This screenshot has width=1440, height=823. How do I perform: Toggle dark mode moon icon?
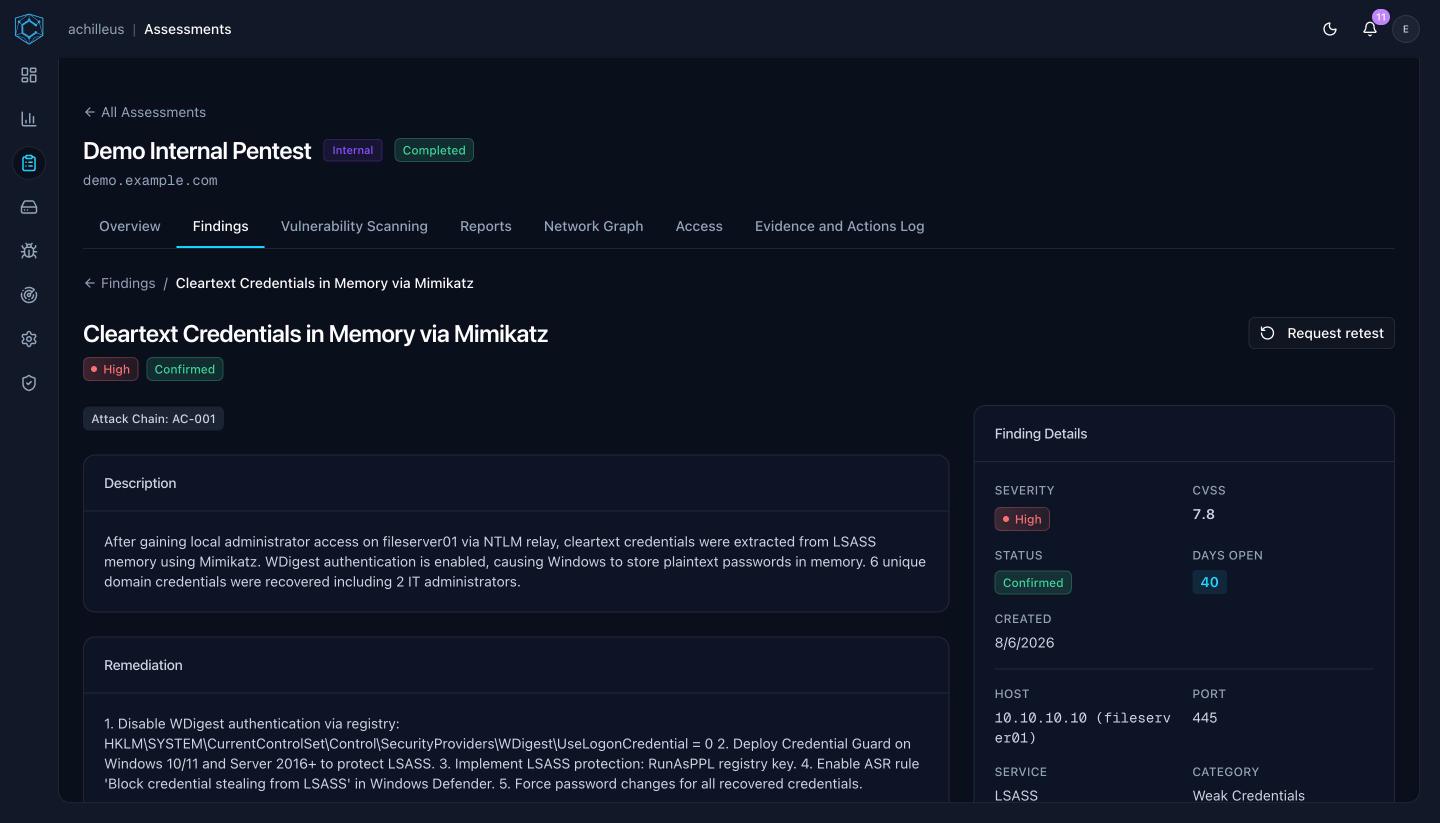(1330, 29)
